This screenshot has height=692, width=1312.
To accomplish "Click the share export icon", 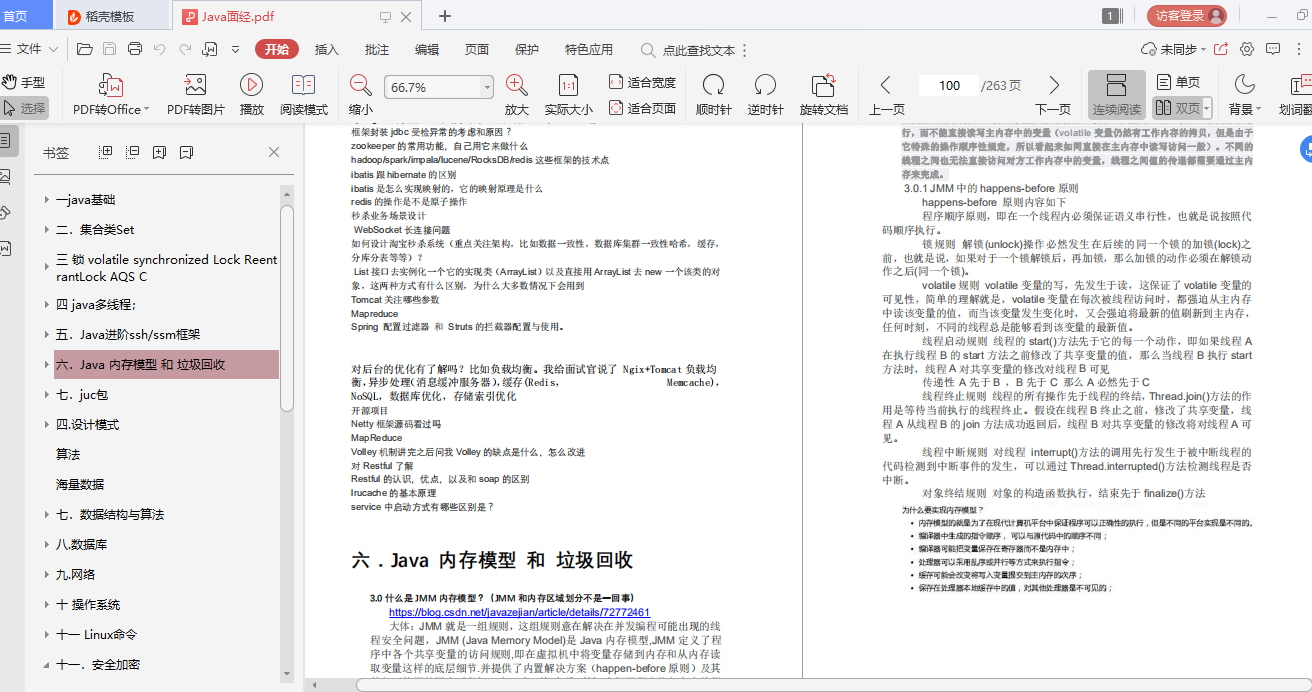I will (x=1221, y=49).
